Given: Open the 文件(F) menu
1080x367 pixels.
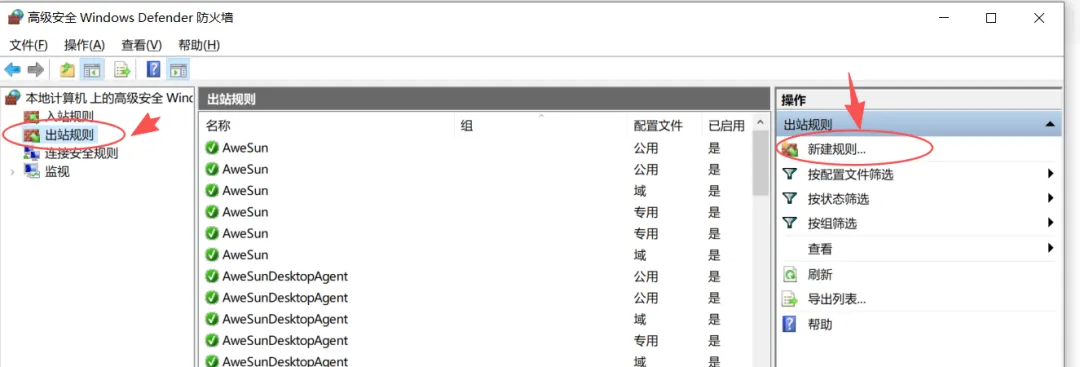Looking at the screenshot, I should [29, 45].
